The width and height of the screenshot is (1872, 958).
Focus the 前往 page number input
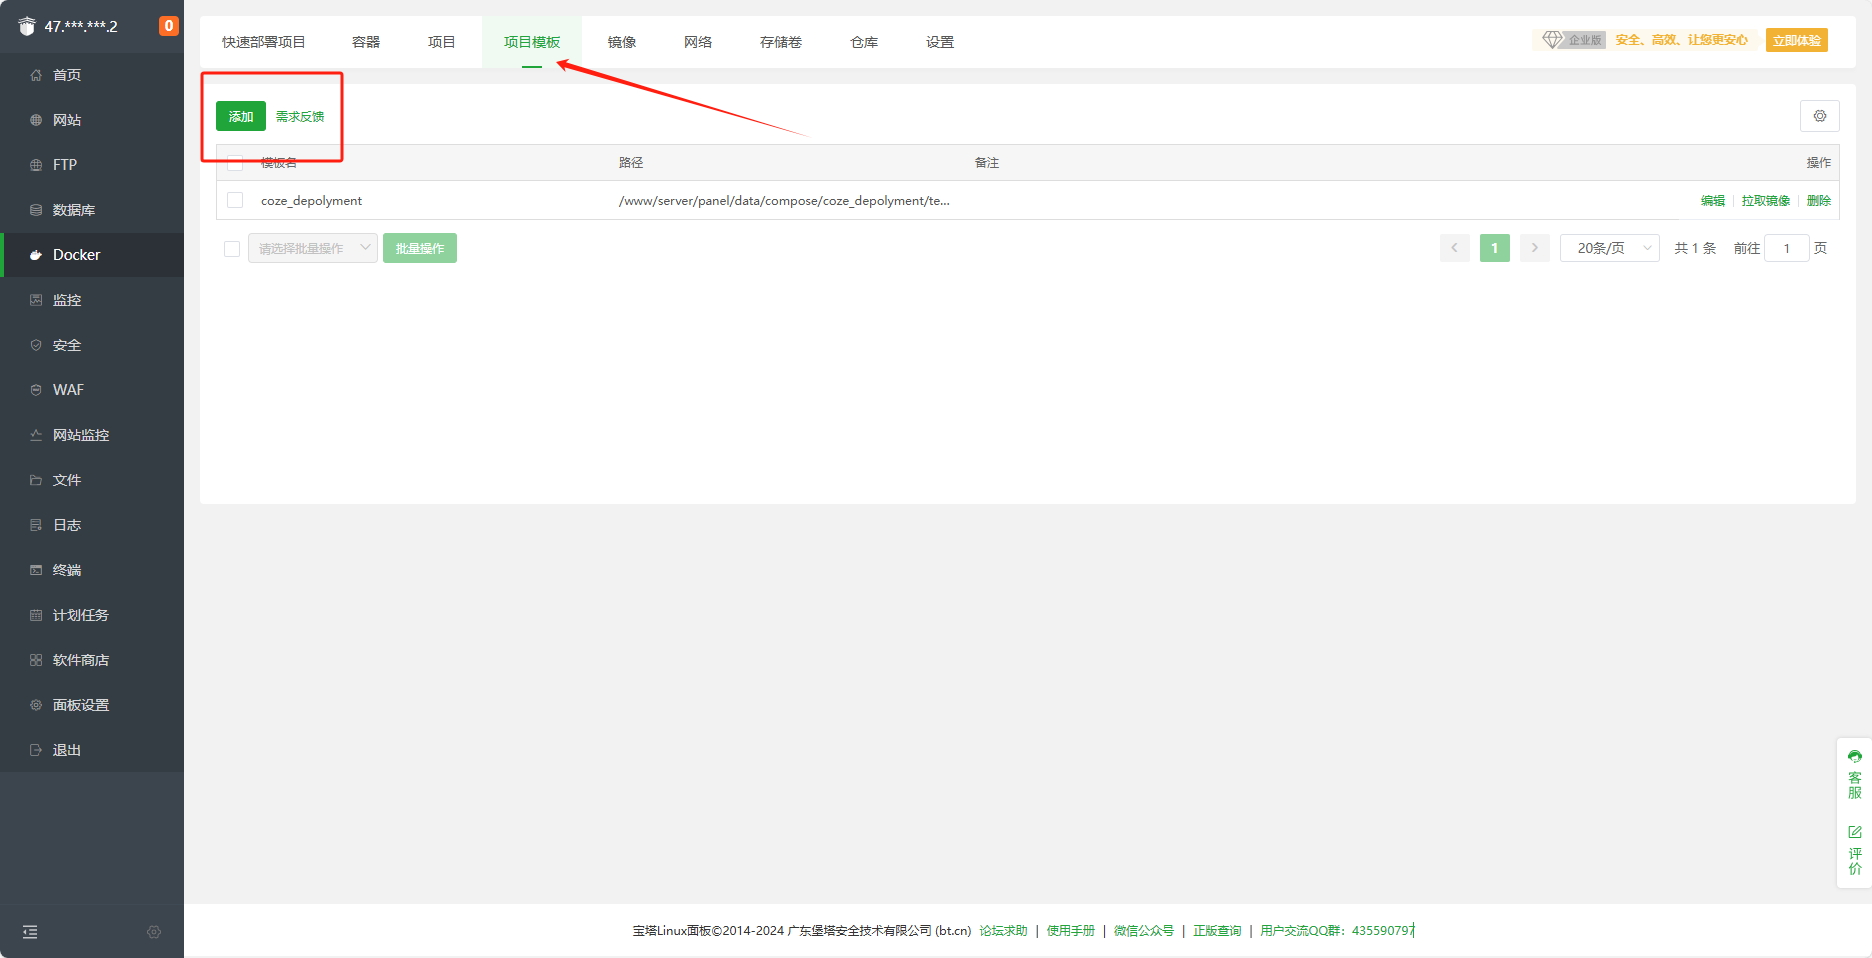pyautogui.click(x=1787, y=248)
